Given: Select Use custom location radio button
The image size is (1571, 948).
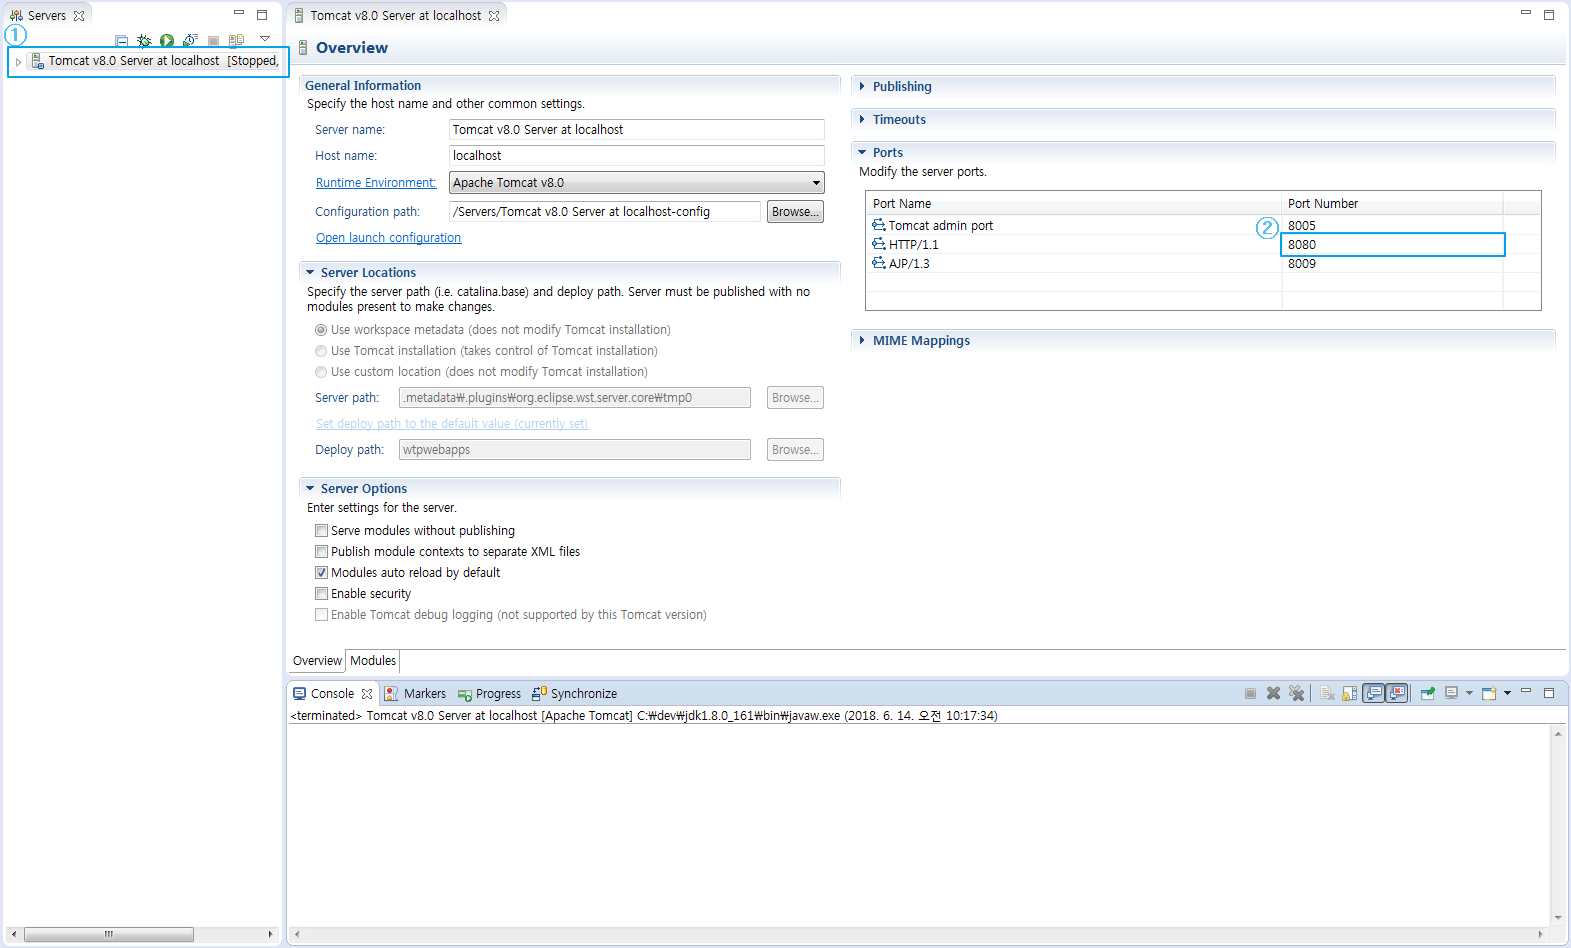Looking at the screenshot, I should coord(321,372).
